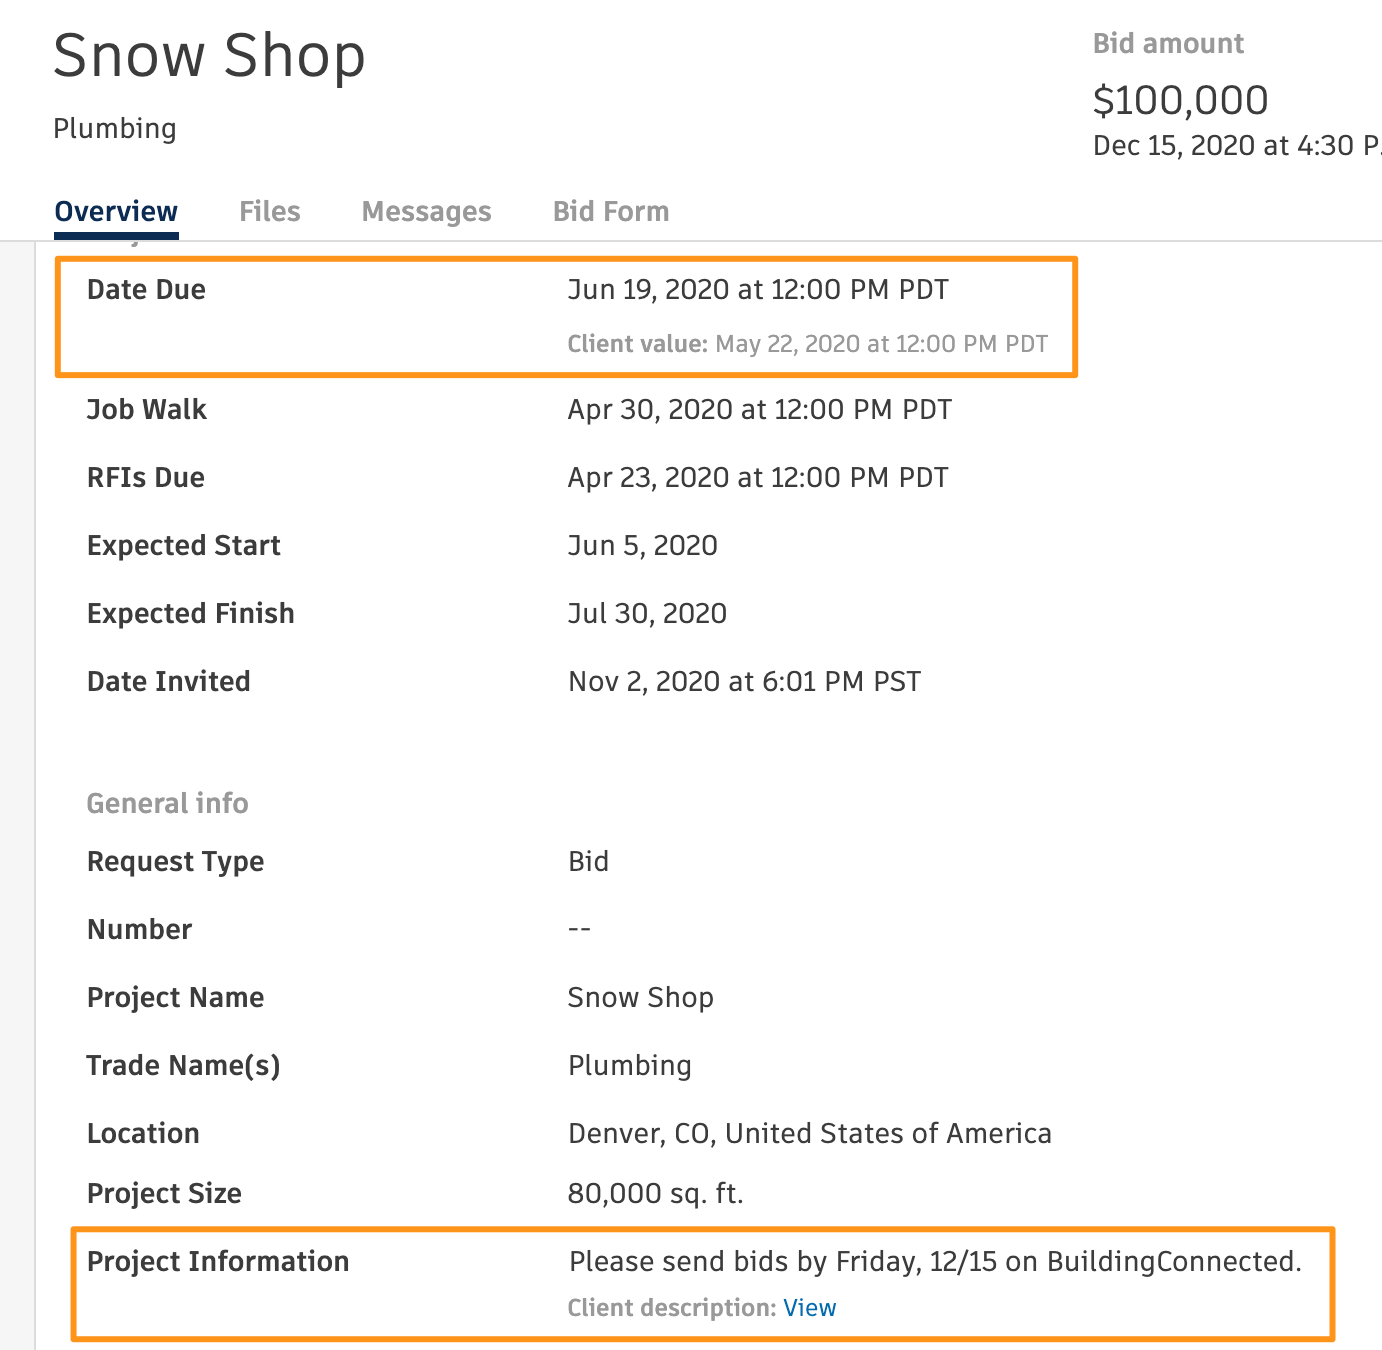Screen dimensions: 1382x1350
Task: Click the Request Type value Bid
Action: tap(588, 862)
